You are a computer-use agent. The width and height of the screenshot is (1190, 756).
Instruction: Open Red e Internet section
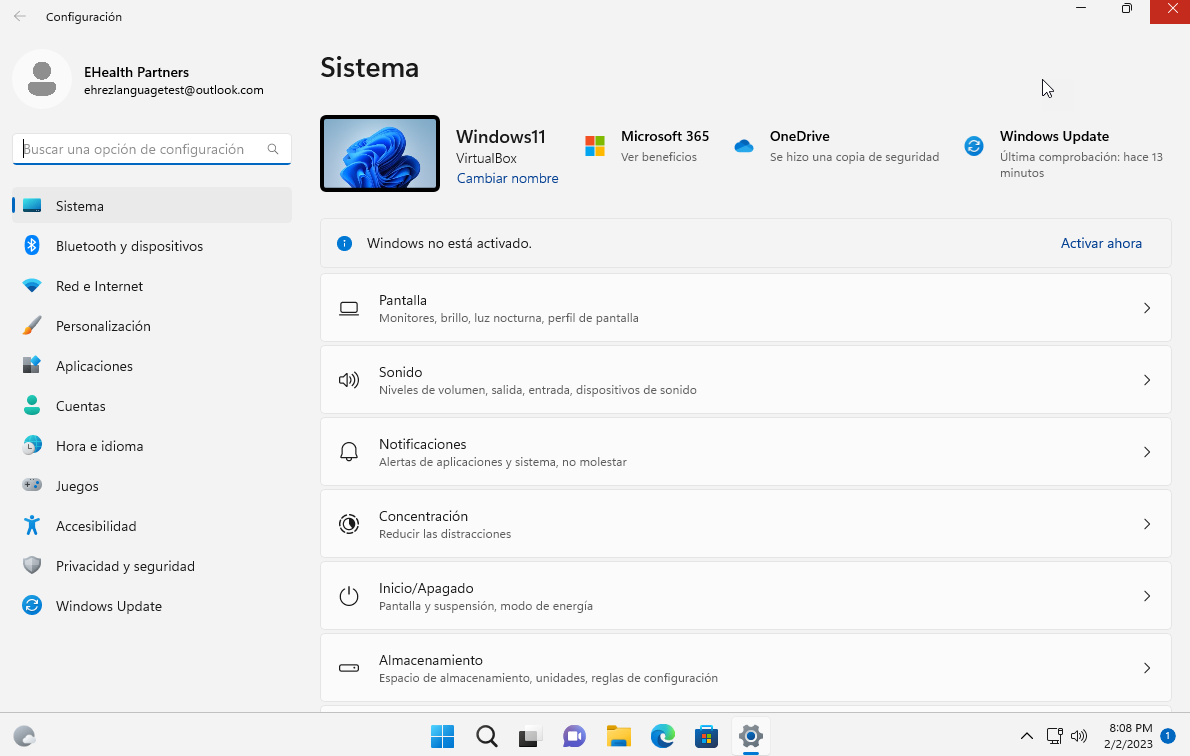coord(152,285)
